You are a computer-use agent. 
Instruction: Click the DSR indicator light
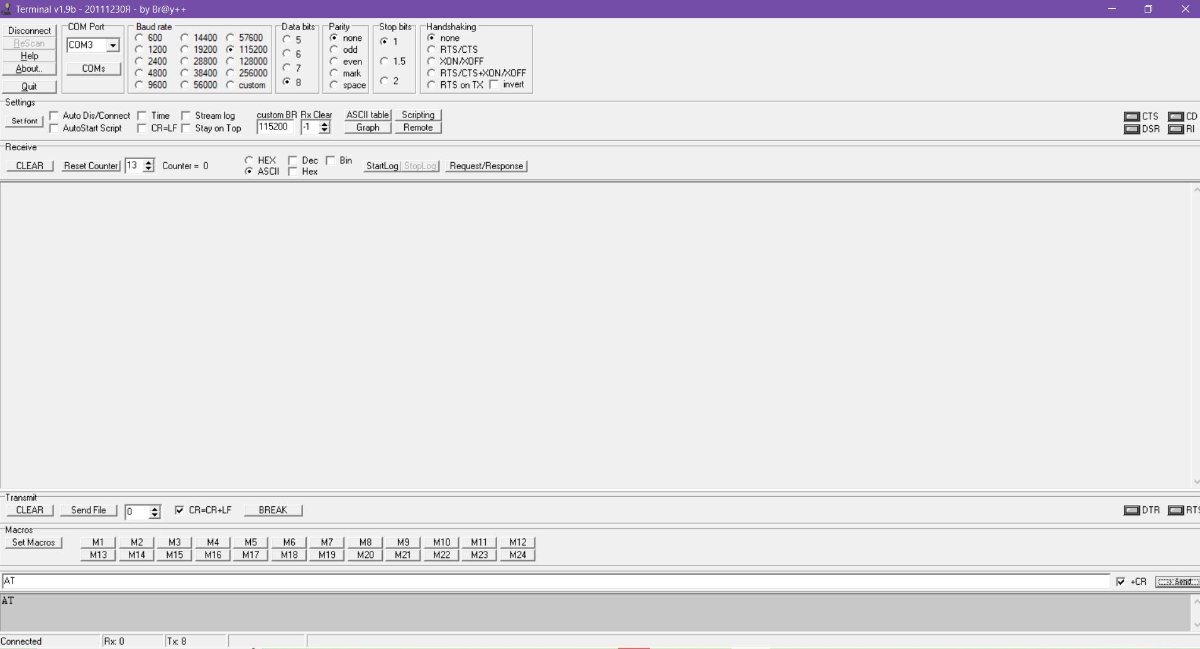1132,128
